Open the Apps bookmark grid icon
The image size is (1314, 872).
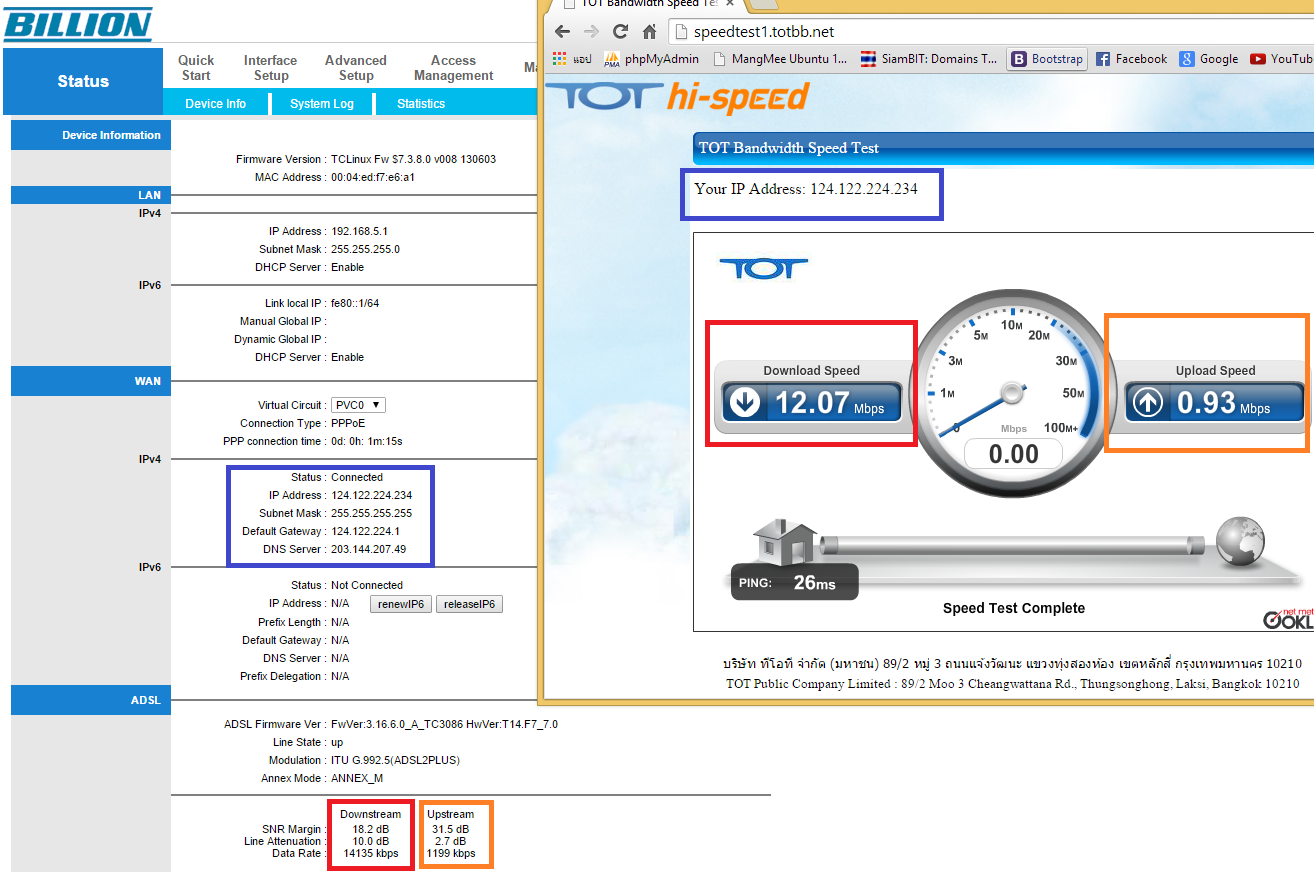click(x=560, y=59)
